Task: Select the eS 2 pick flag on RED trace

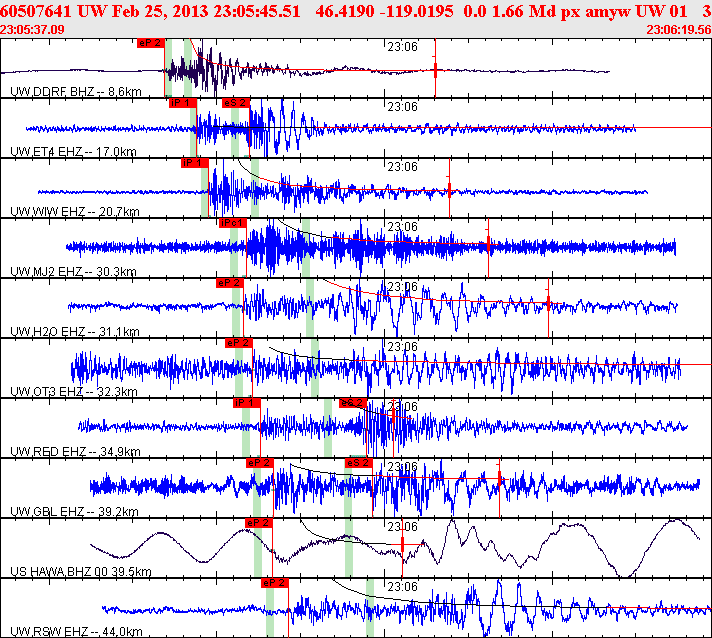Action: [353, 403]
